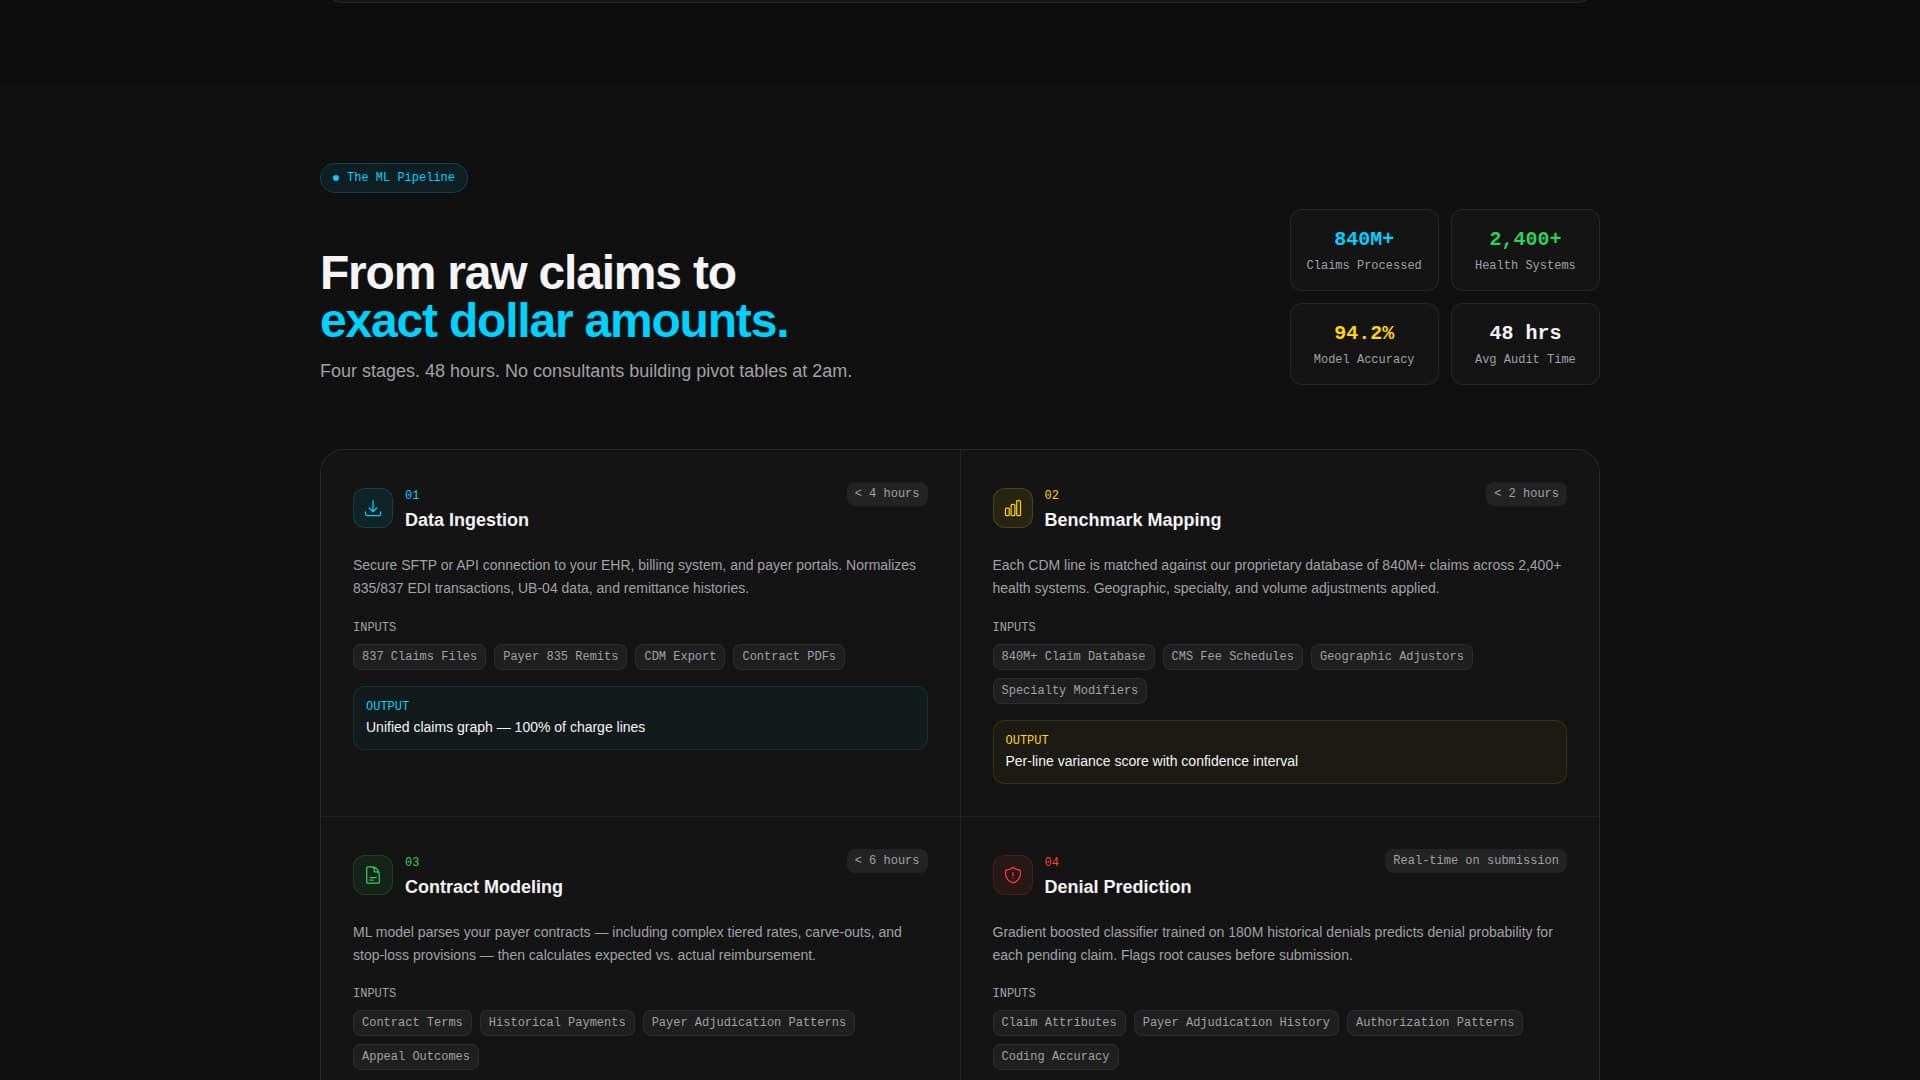Select the 94.2% Model Accuracy stat card
The image size is (1920, 1080).
click(1364, 344)
